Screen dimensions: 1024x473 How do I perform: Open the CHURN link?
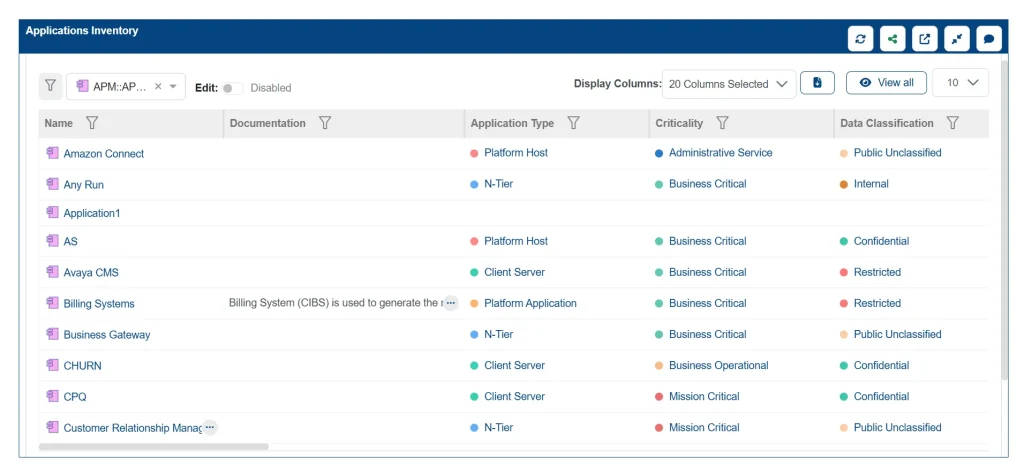82,366
